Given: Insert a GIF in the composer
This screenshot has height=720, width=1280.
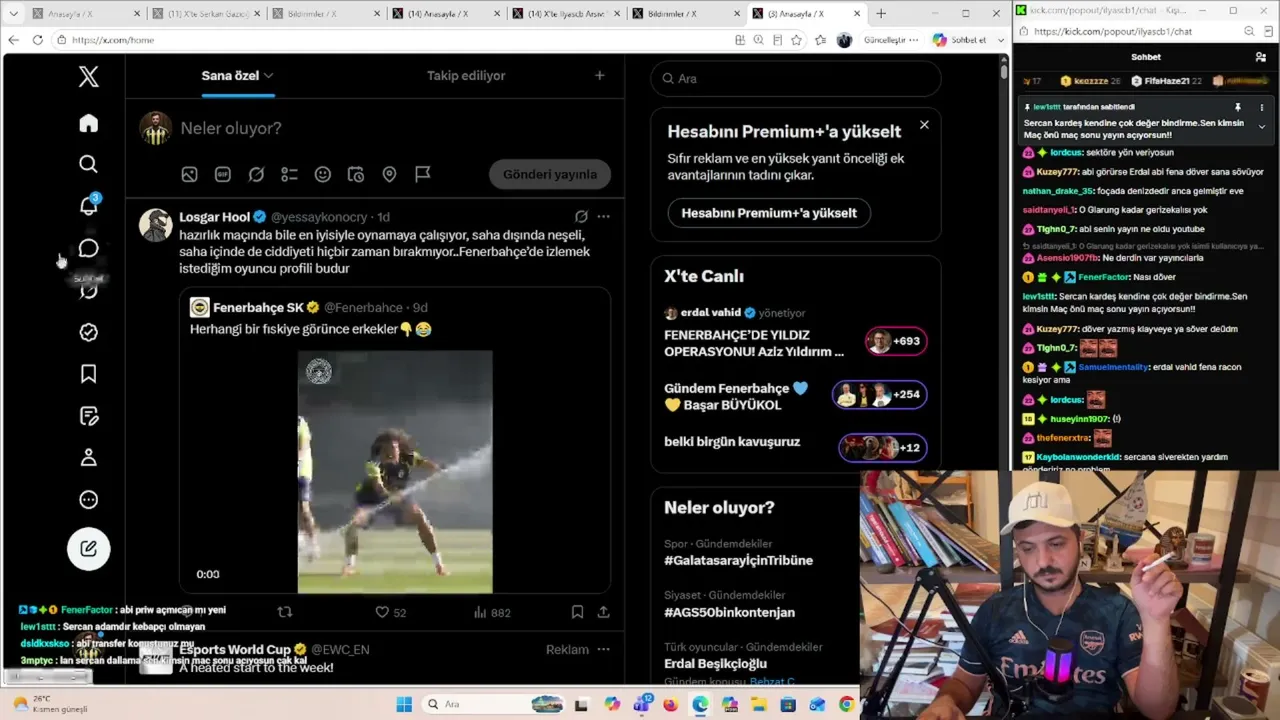Looking at the screenshot, I should (223, 174).
